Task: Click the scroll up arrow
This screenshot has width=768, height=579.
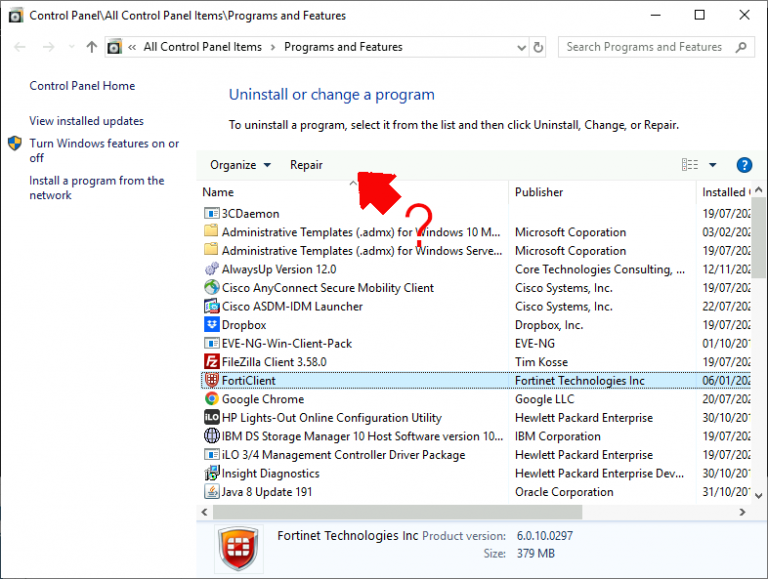Action: [759, 189]
